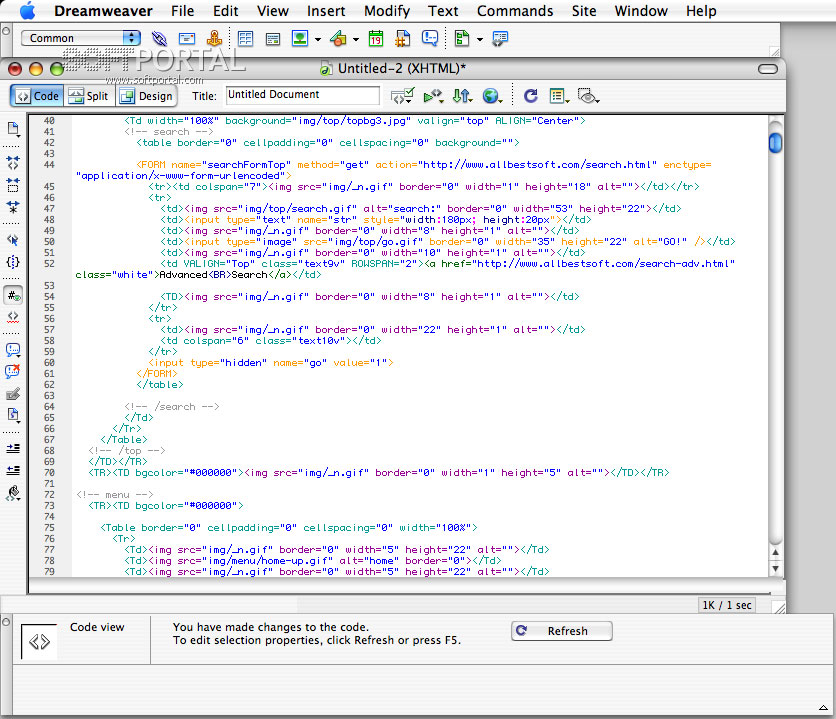
Task: Click the Refresh button in Properties panel
Action: pos(562,631)
